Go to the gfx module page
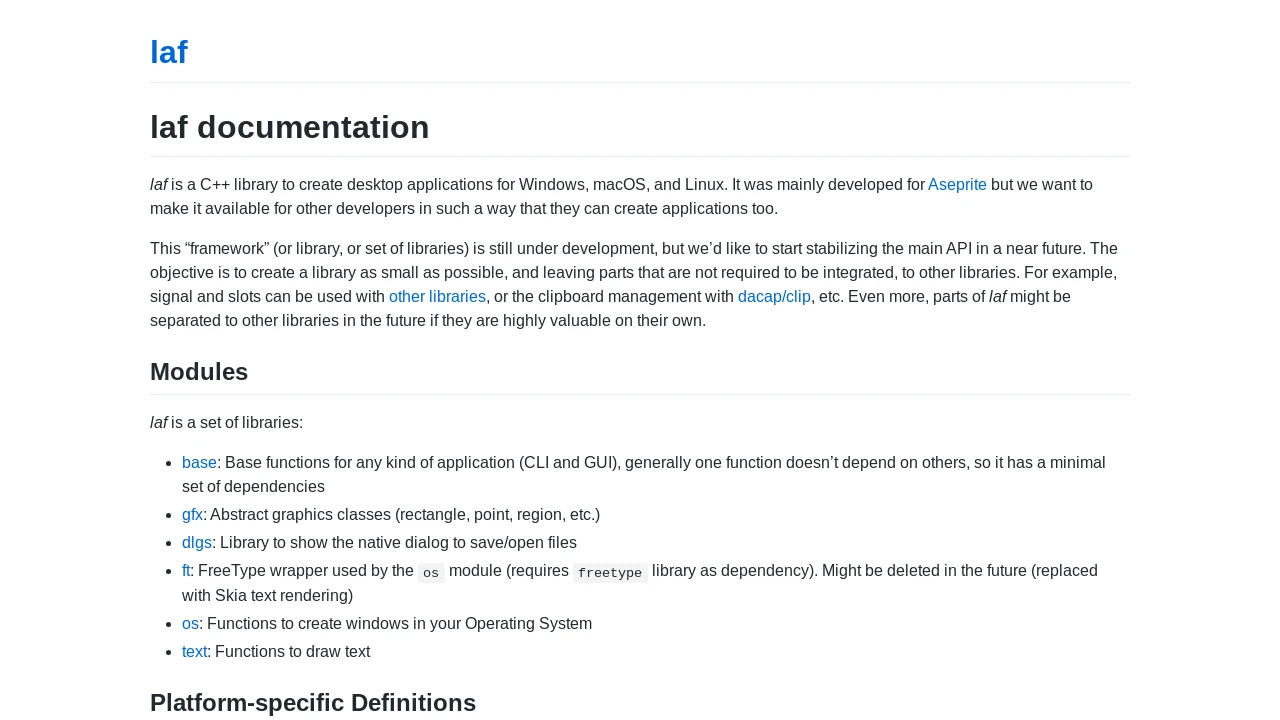Image resolution: width=1280 pixels, height=720 pixels. 192,515
